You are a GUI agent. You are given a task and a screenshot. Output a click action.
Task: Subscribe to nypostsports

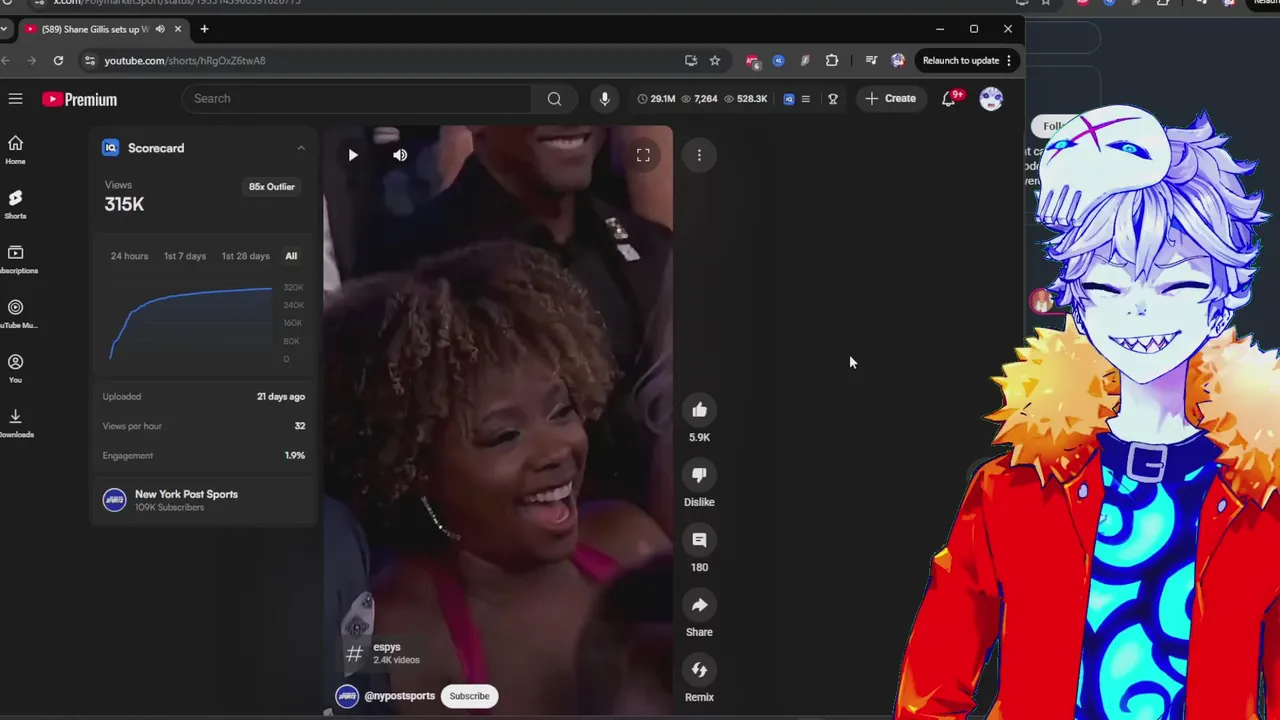pyautogui.click(x=469, y=696)
